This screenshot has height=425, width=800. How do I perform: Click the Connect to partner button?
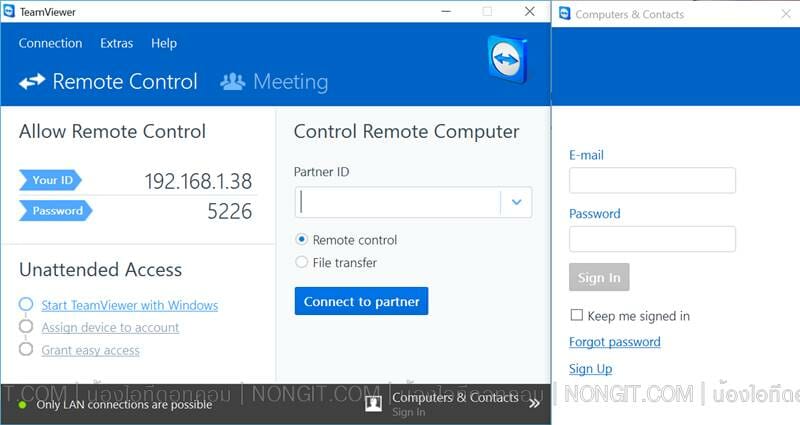[x=361, y=301]
